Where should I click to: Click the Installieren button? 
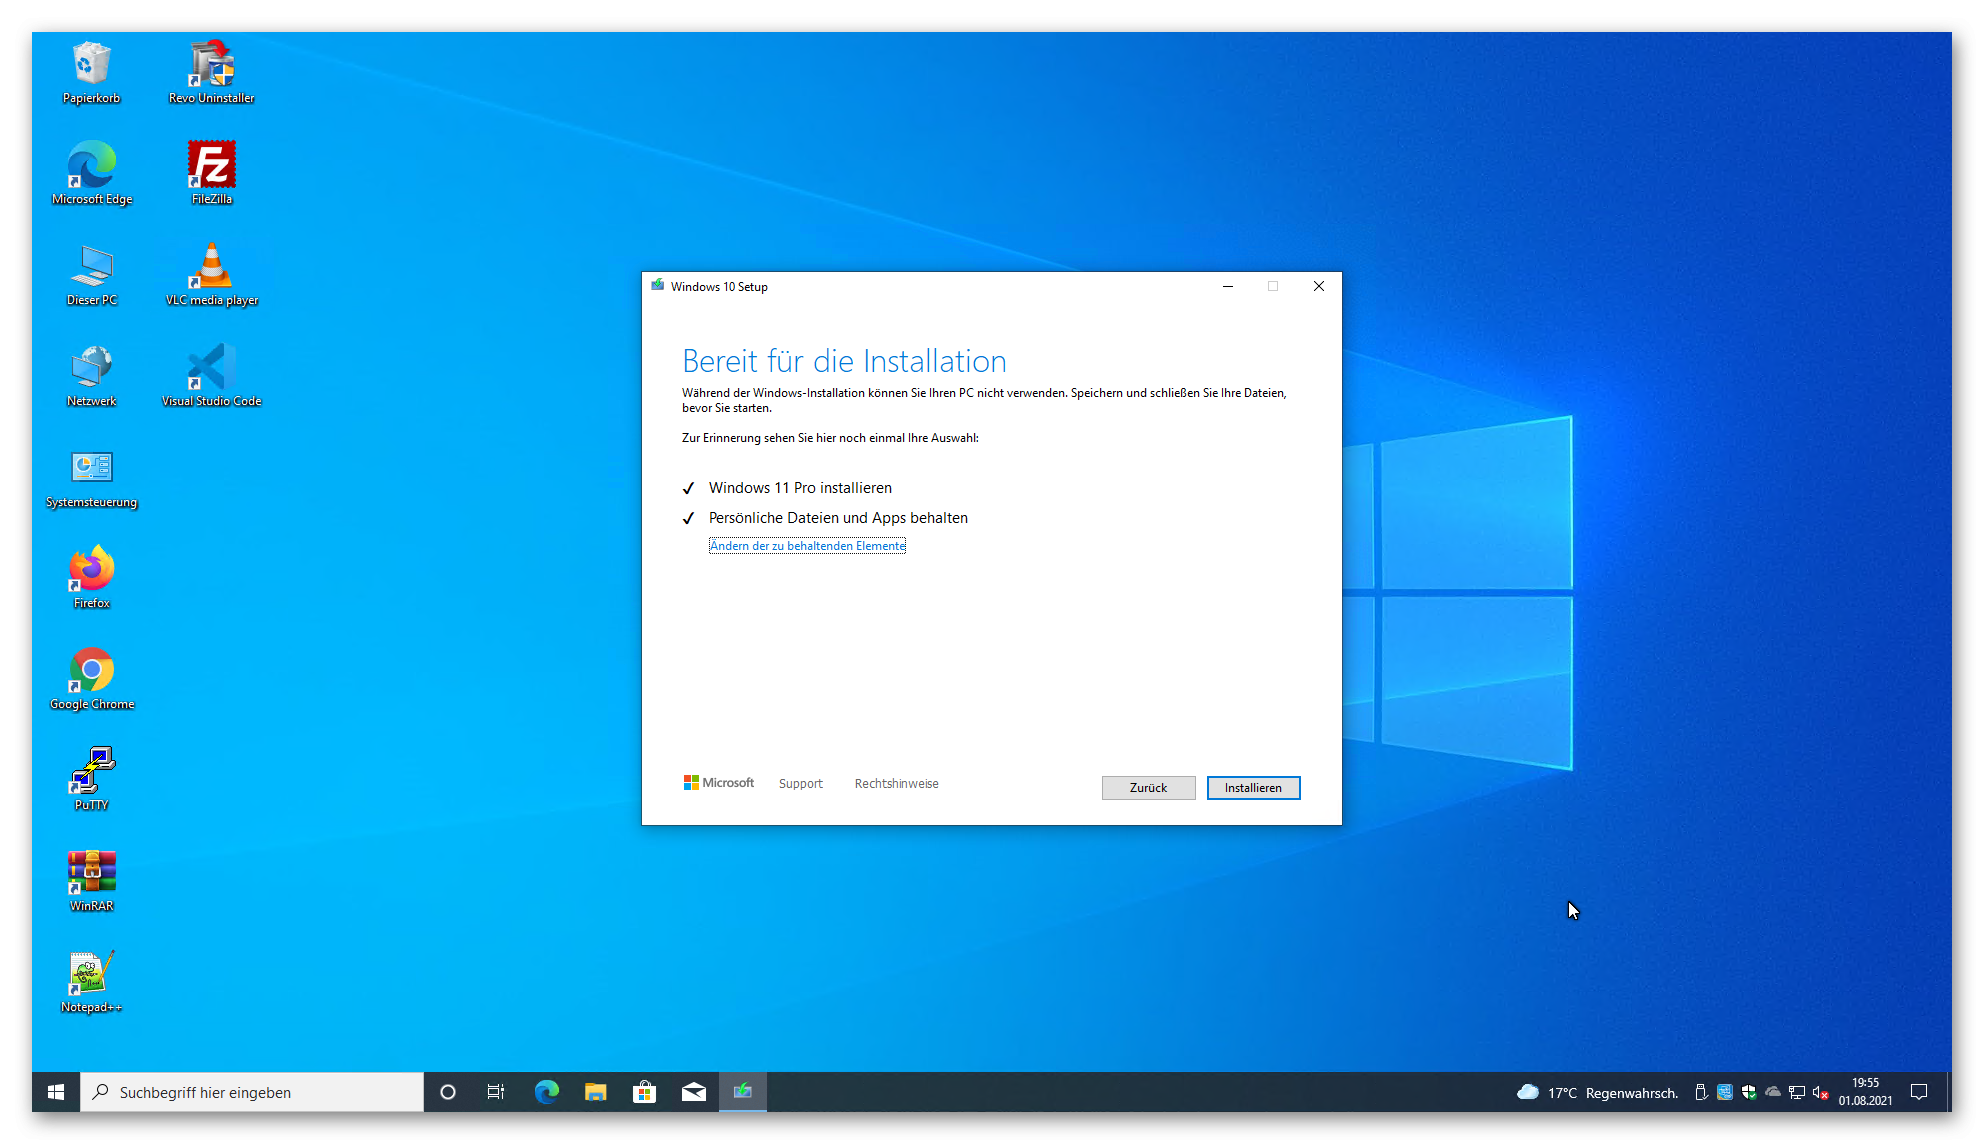pyautogui.click(x=1253, y=788)
